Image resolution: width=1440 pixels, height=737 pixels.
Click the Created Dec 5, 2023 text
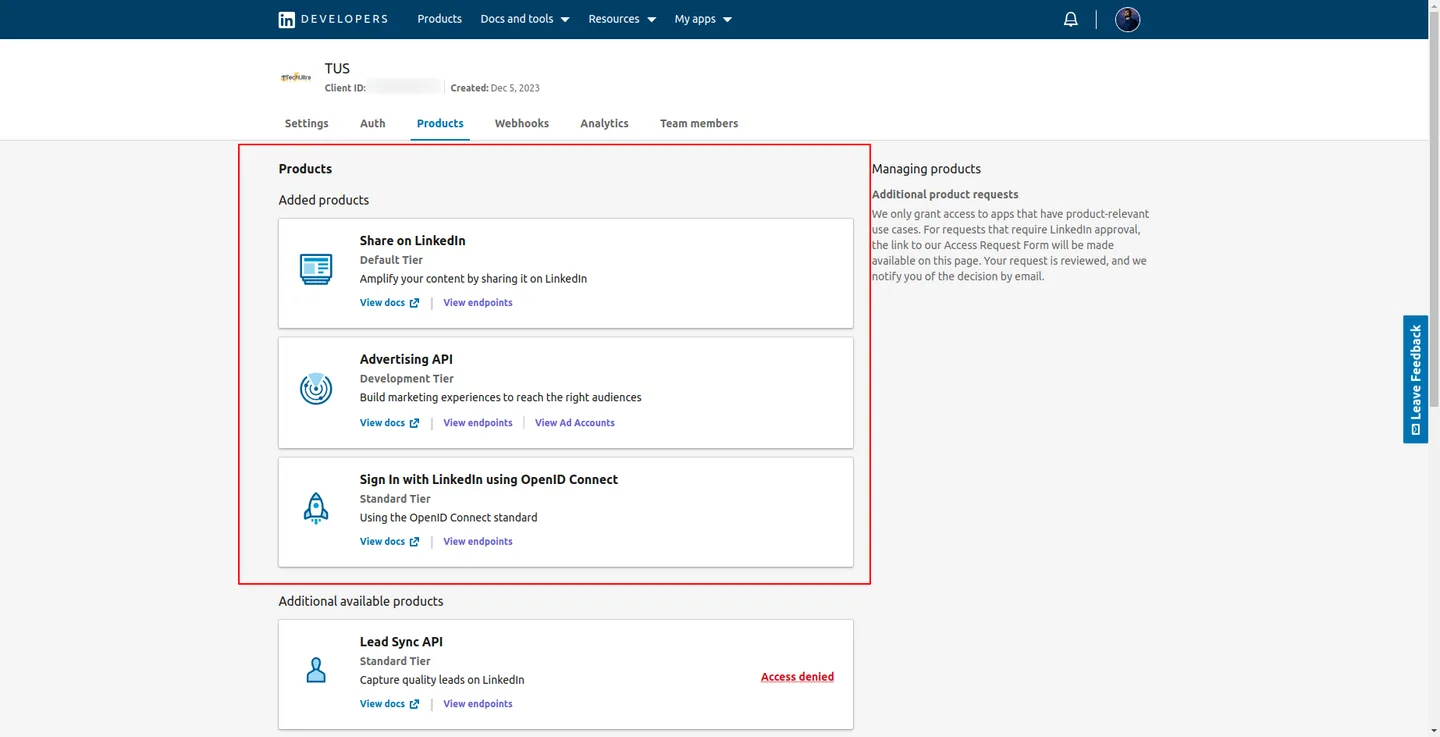[x=495, y=88]
